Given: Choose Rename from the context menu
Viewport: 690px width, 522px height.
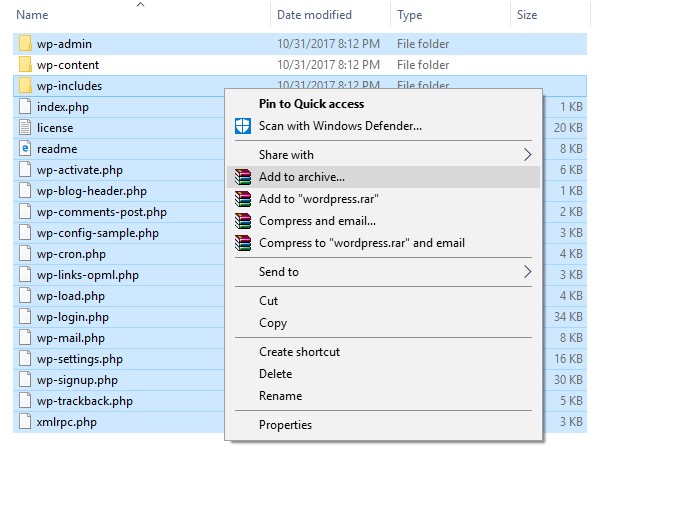Looking at the screenshot, I should 280,396.
